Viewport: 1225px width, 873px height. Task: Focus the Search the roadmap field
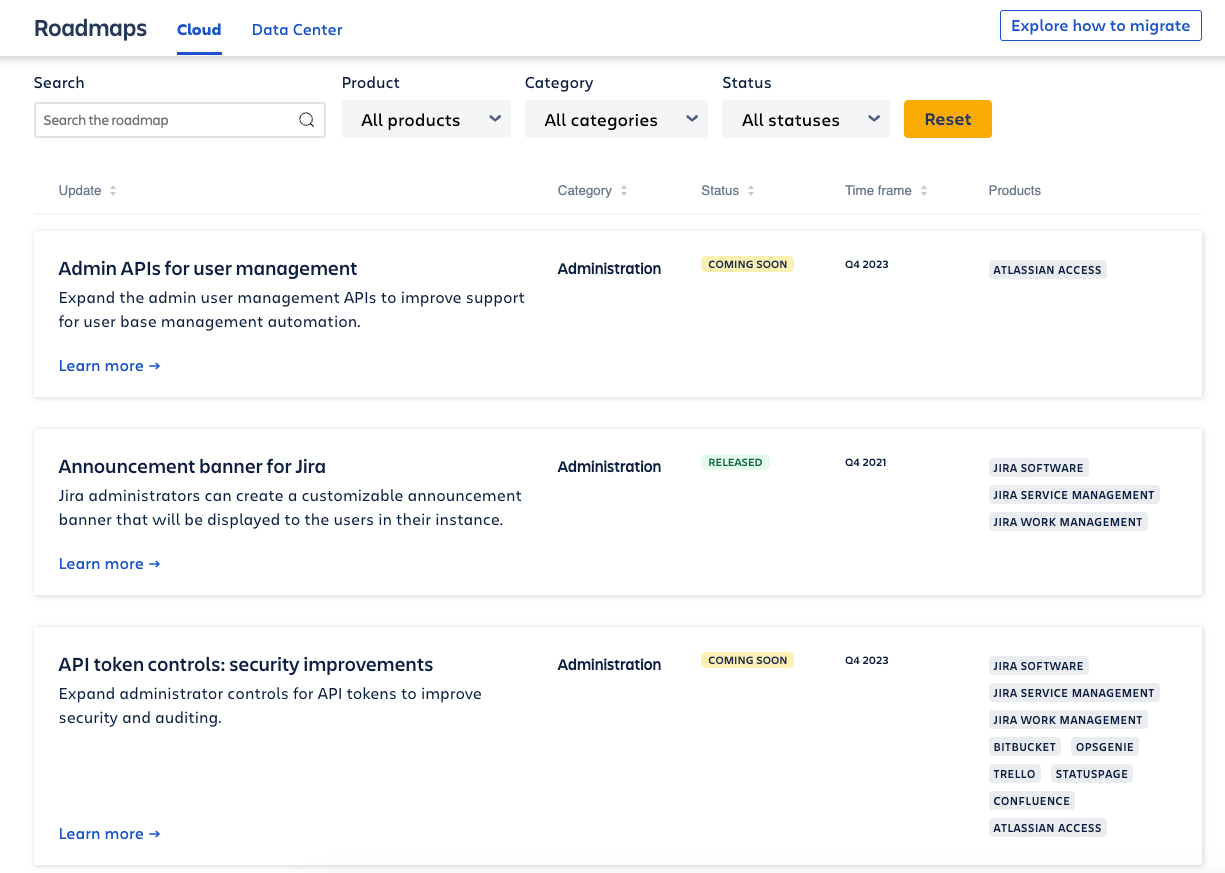pyautogui.click(x=180, y=120)
